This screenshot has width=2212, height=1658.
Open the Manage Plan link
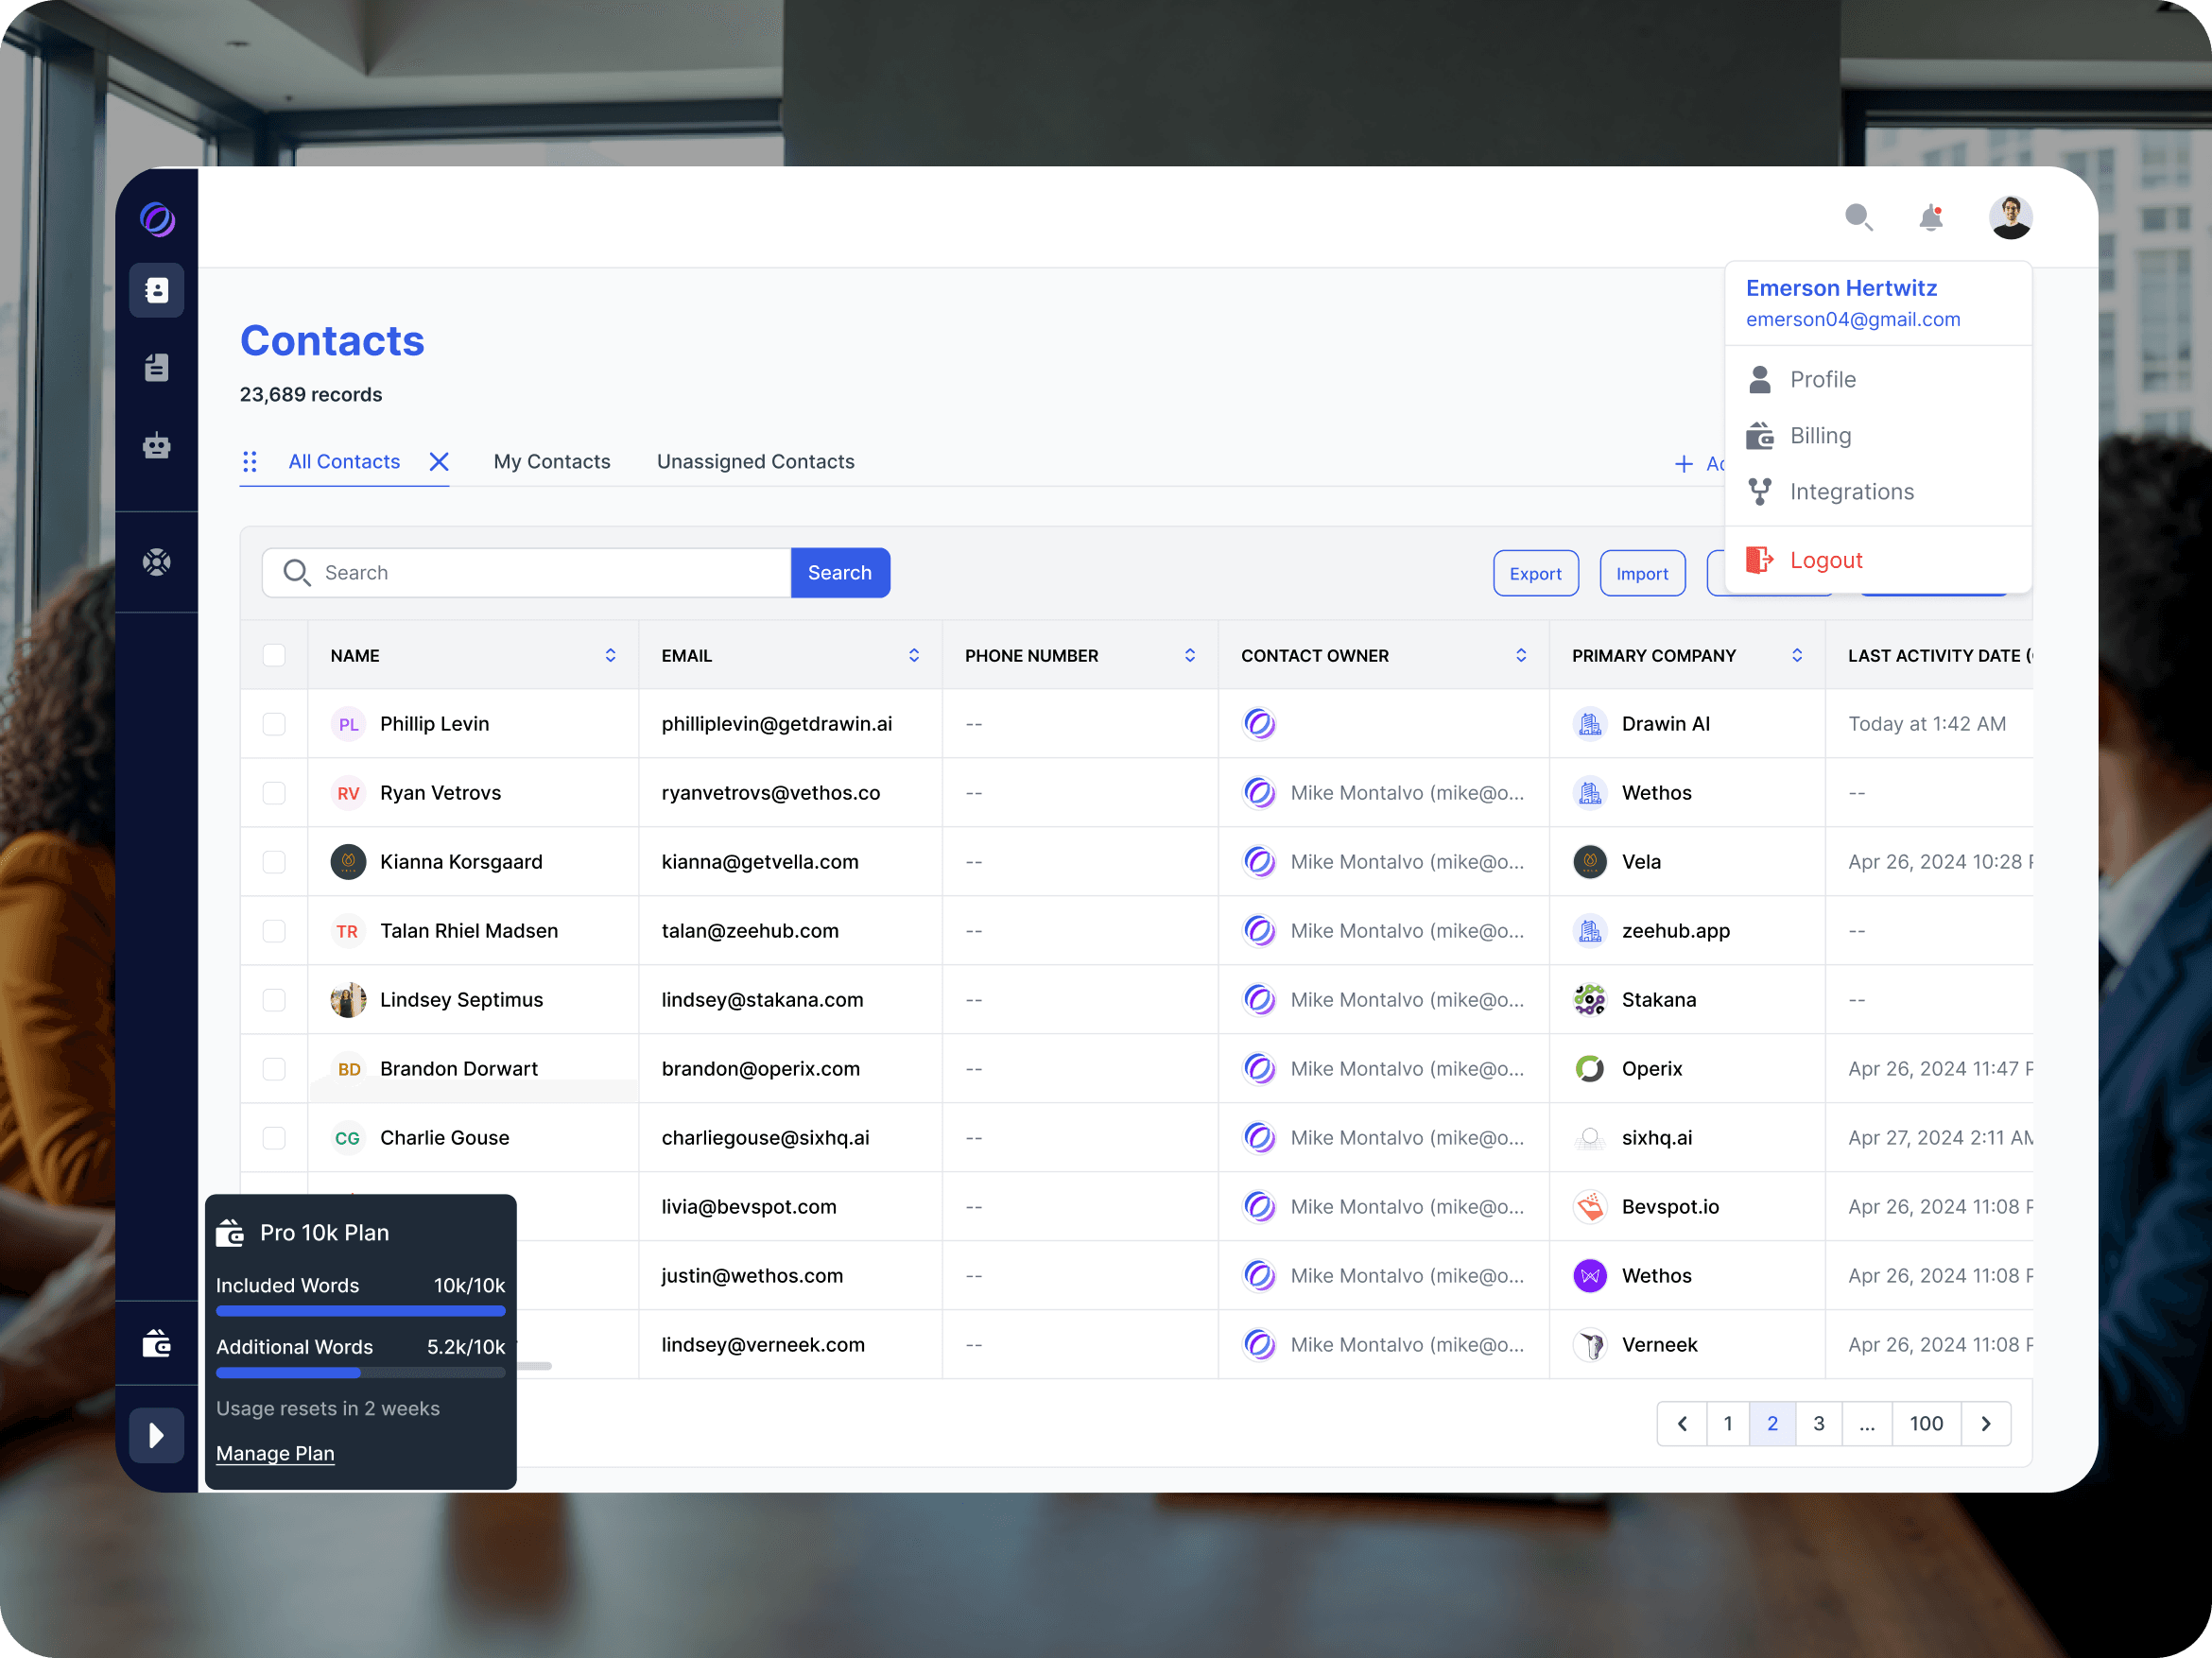275,1454
